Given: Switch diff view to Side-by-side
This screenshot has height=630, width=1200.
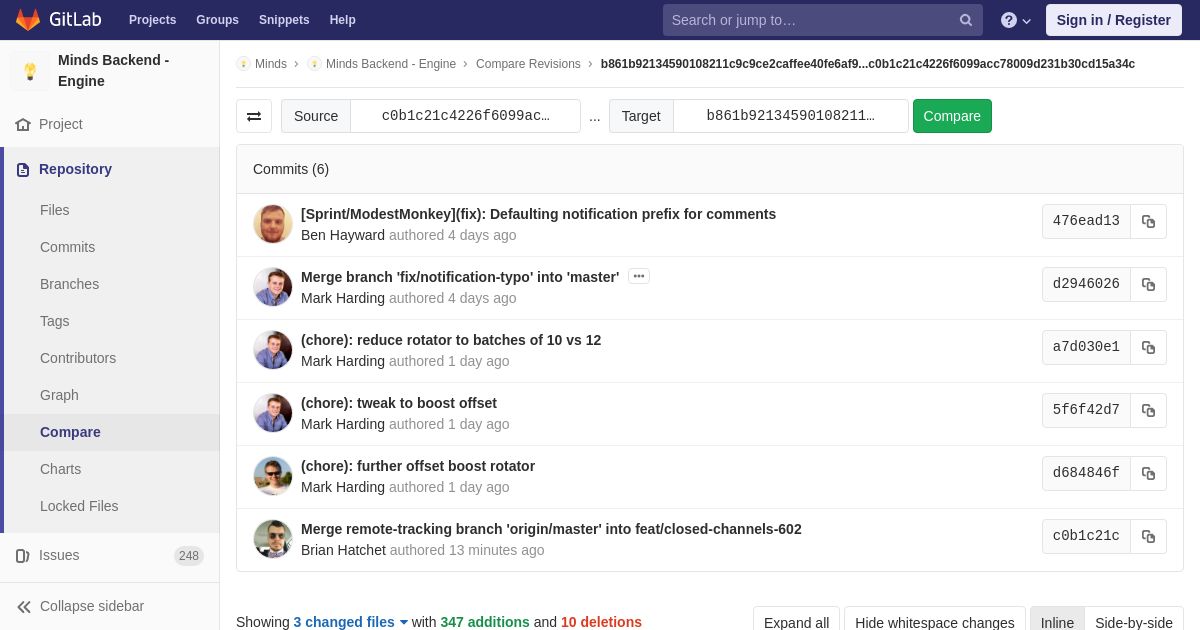Looking at the screenshot, I should click(x=1134, y=622).
